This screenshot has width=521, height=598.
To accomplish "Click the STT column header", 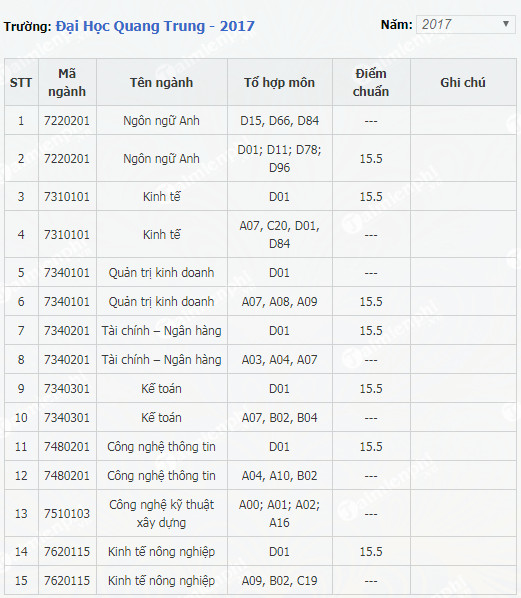I will [21, 82].
